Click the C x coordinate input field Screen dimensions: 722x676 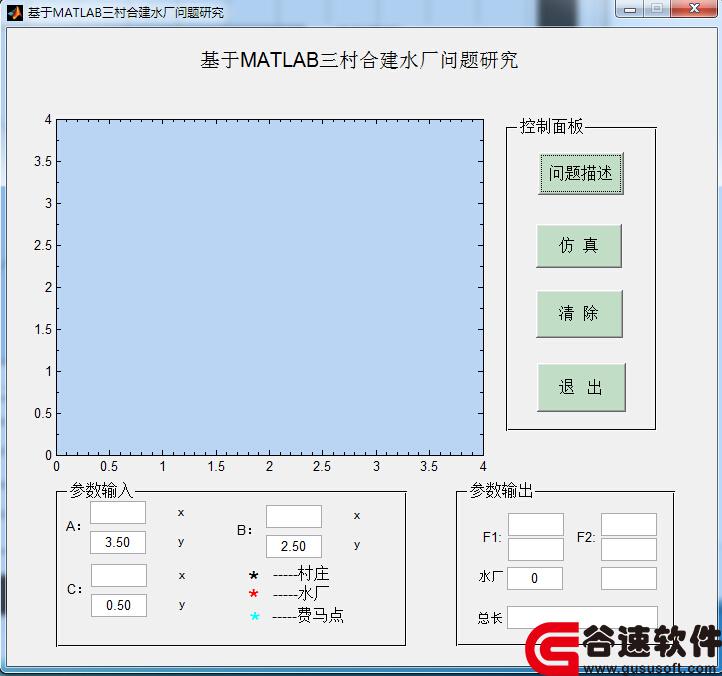coord(119,576)
